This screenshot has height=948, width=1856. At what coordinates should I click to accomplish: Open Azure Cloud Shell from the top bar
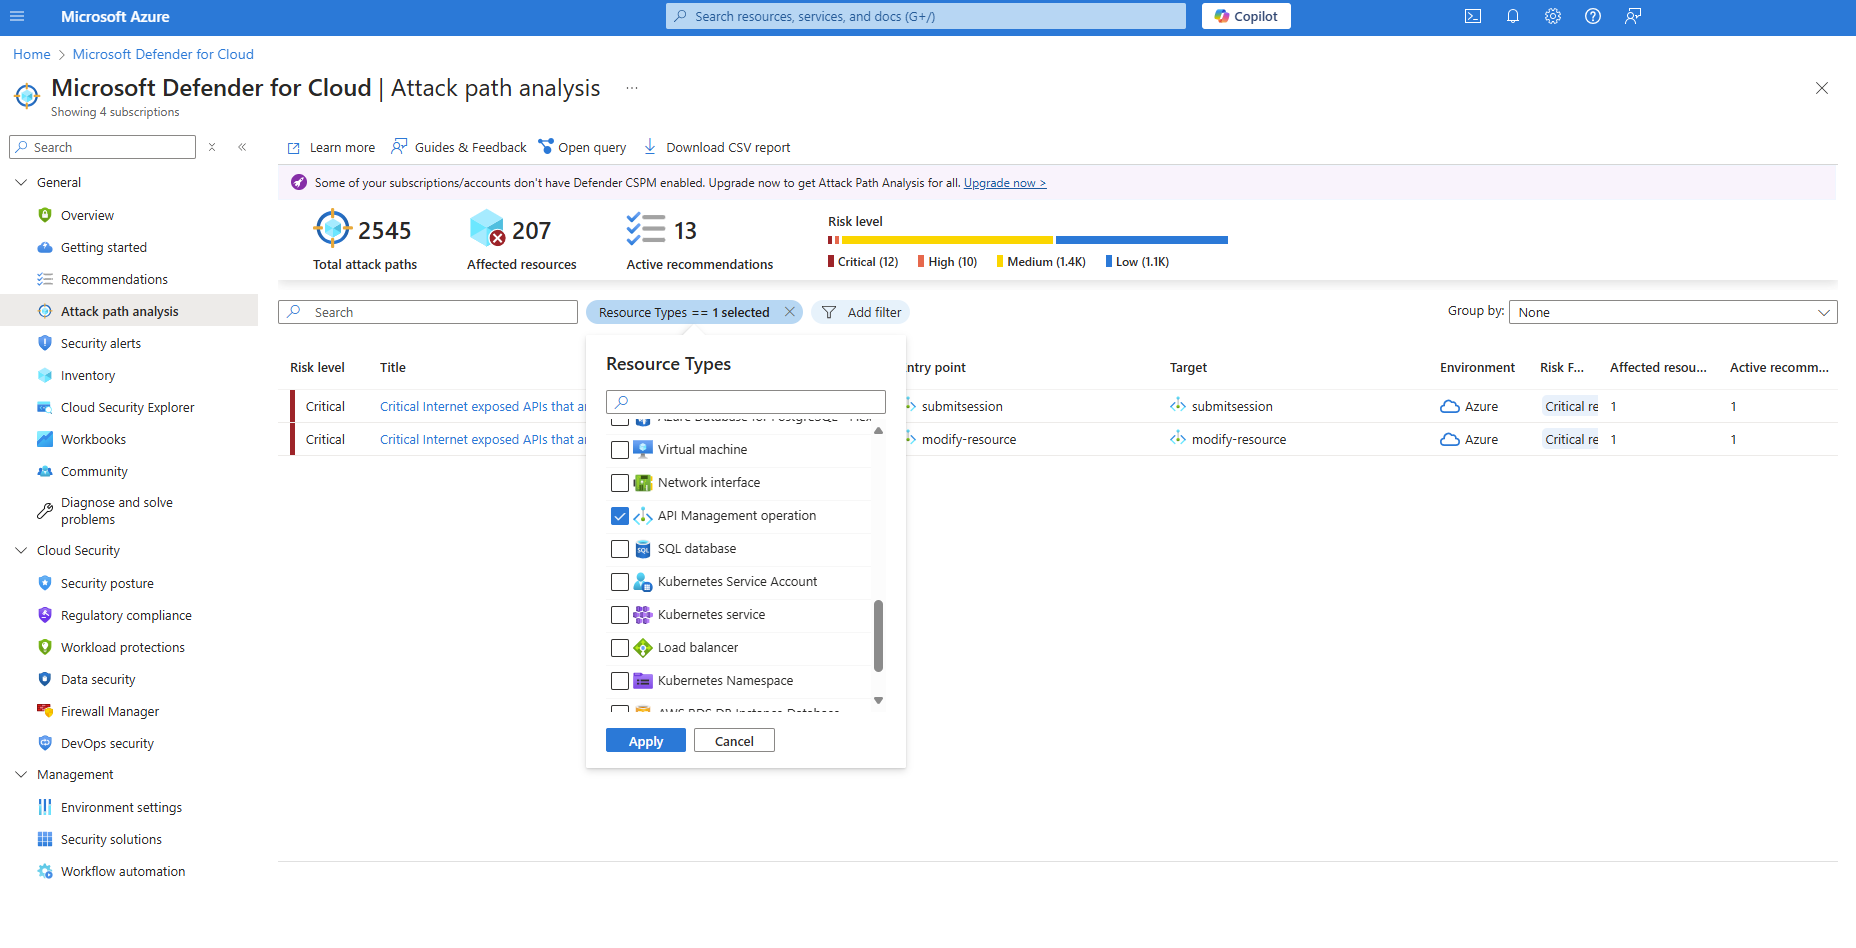(x=1472, y=16)
